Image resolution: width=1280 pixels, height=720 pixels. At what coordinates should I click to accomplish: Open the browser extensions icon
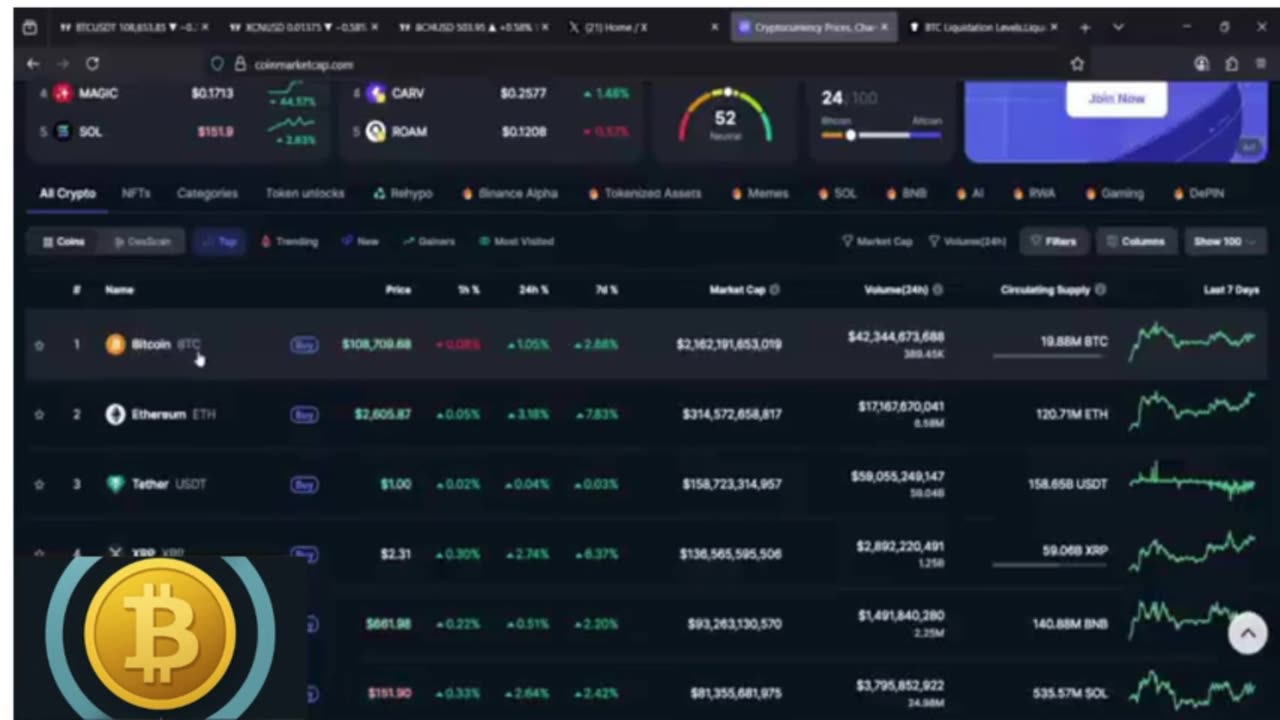tap(1232, 64)
